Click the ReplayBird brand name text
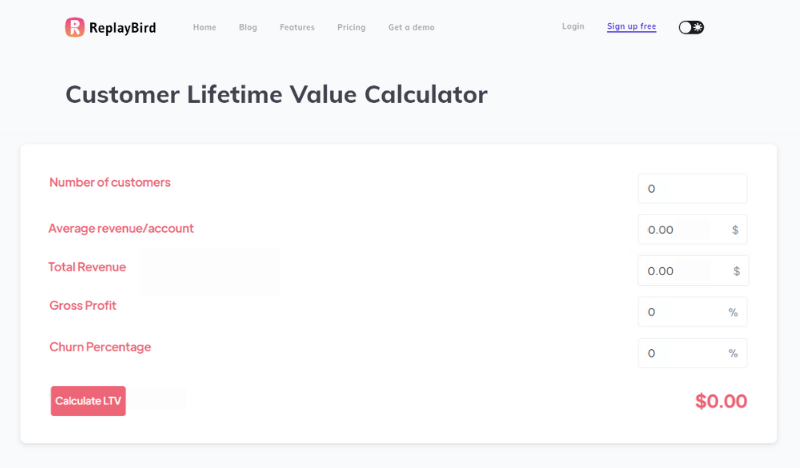 point(122,28)
